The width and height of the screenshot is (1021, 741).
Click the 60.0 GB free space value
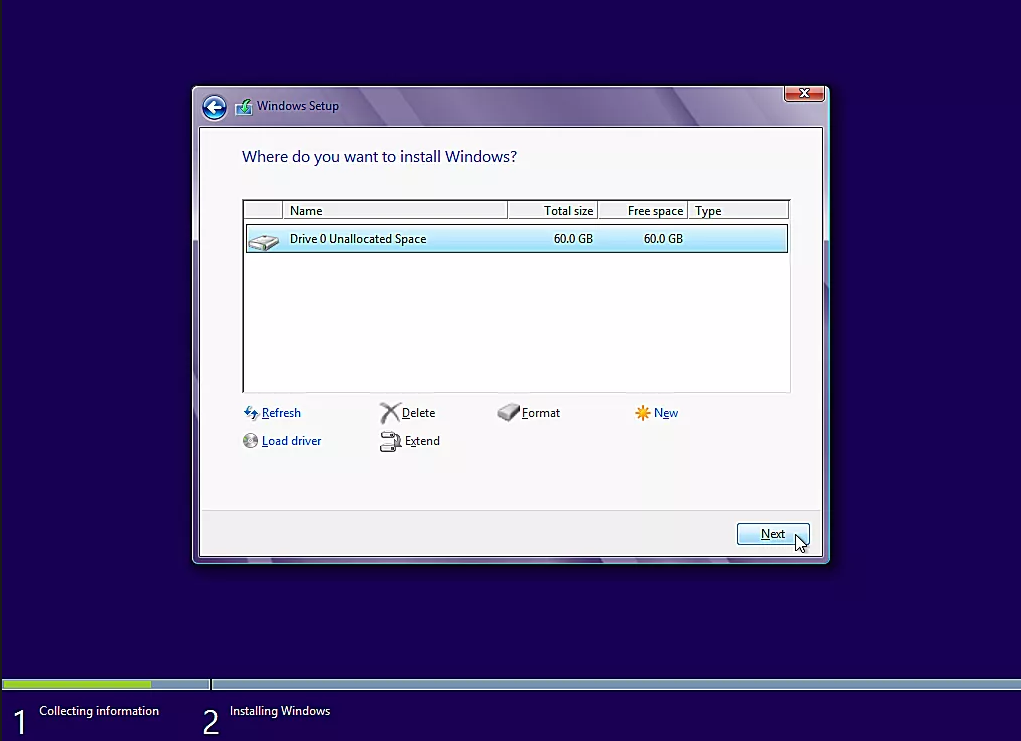(x=663, y=239)
